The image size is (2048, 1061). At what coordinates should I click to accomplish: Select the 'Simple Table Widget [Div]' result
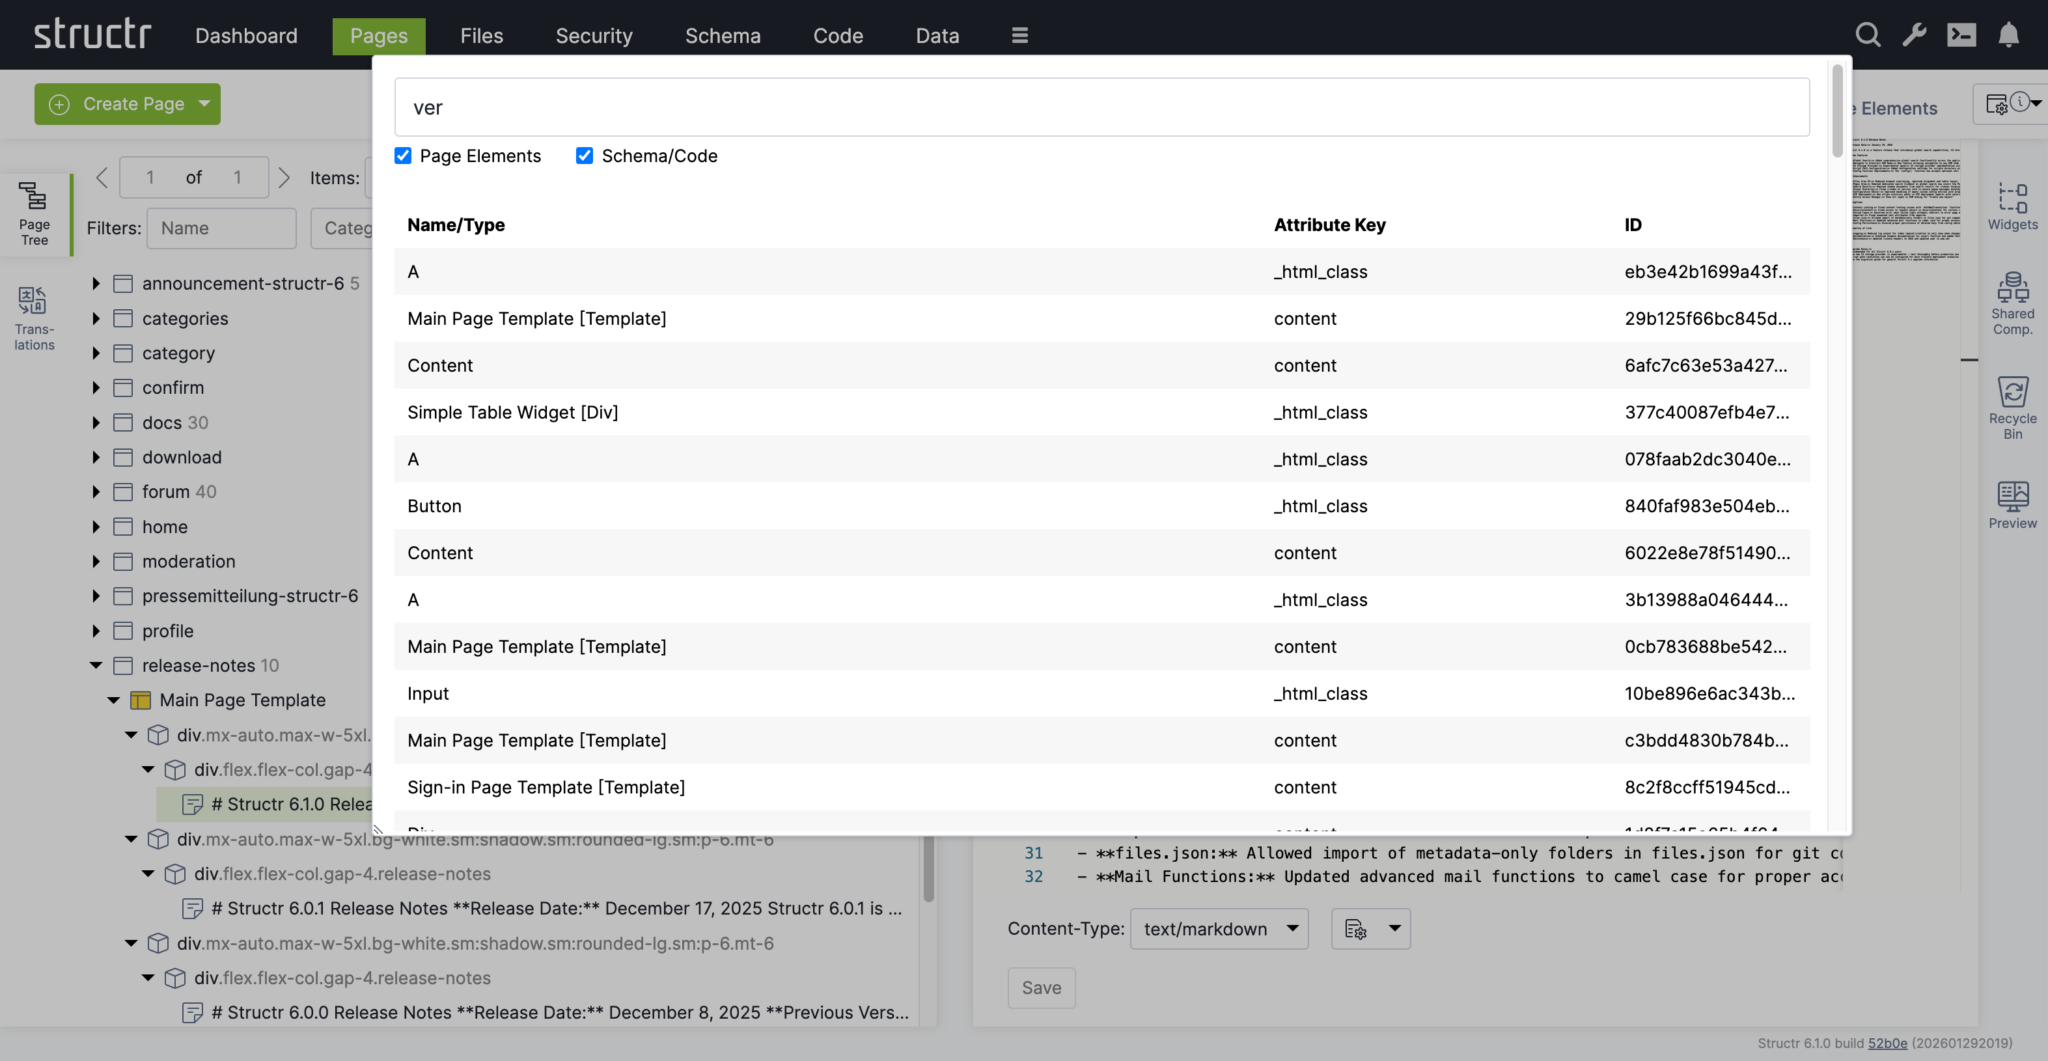(1101, 412)
